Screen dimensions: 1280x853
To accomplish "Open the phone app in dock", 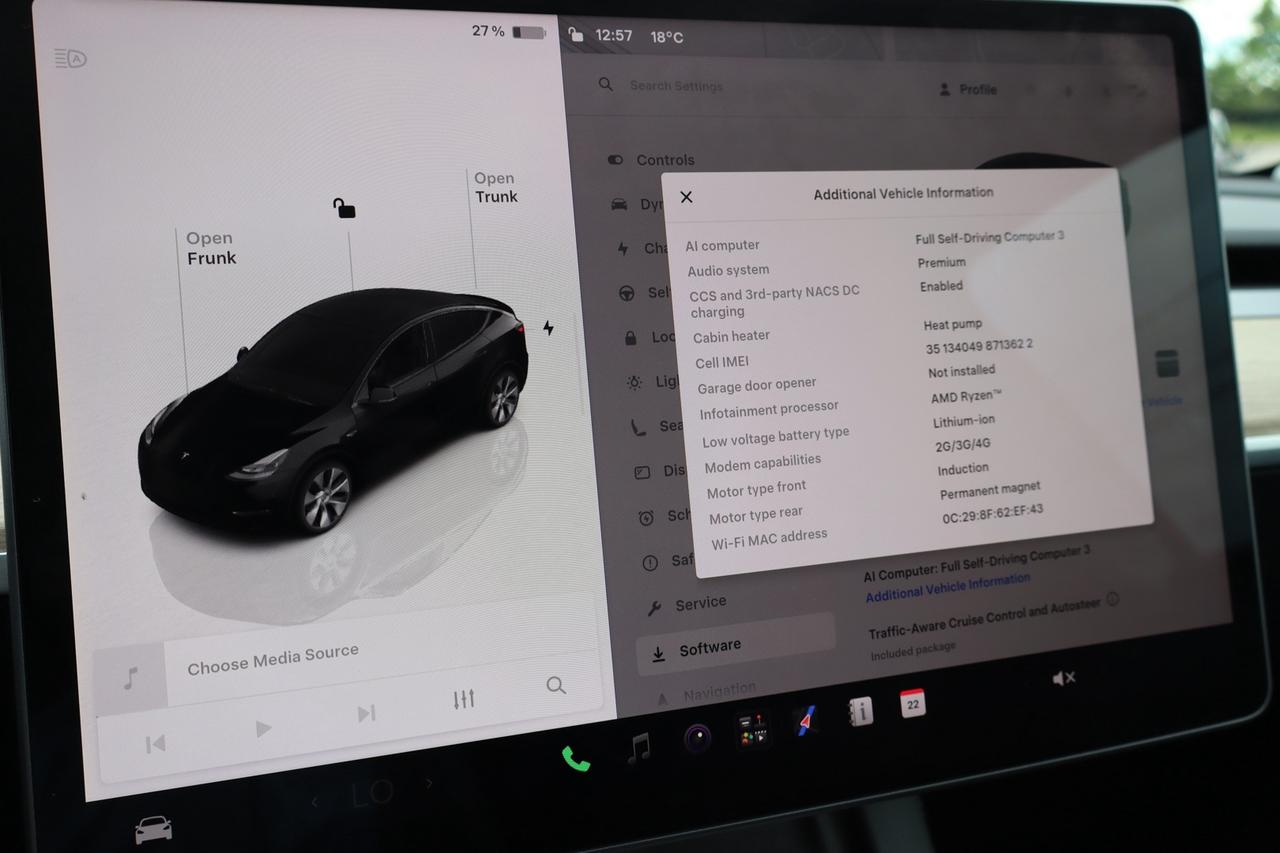I will 575,758.
